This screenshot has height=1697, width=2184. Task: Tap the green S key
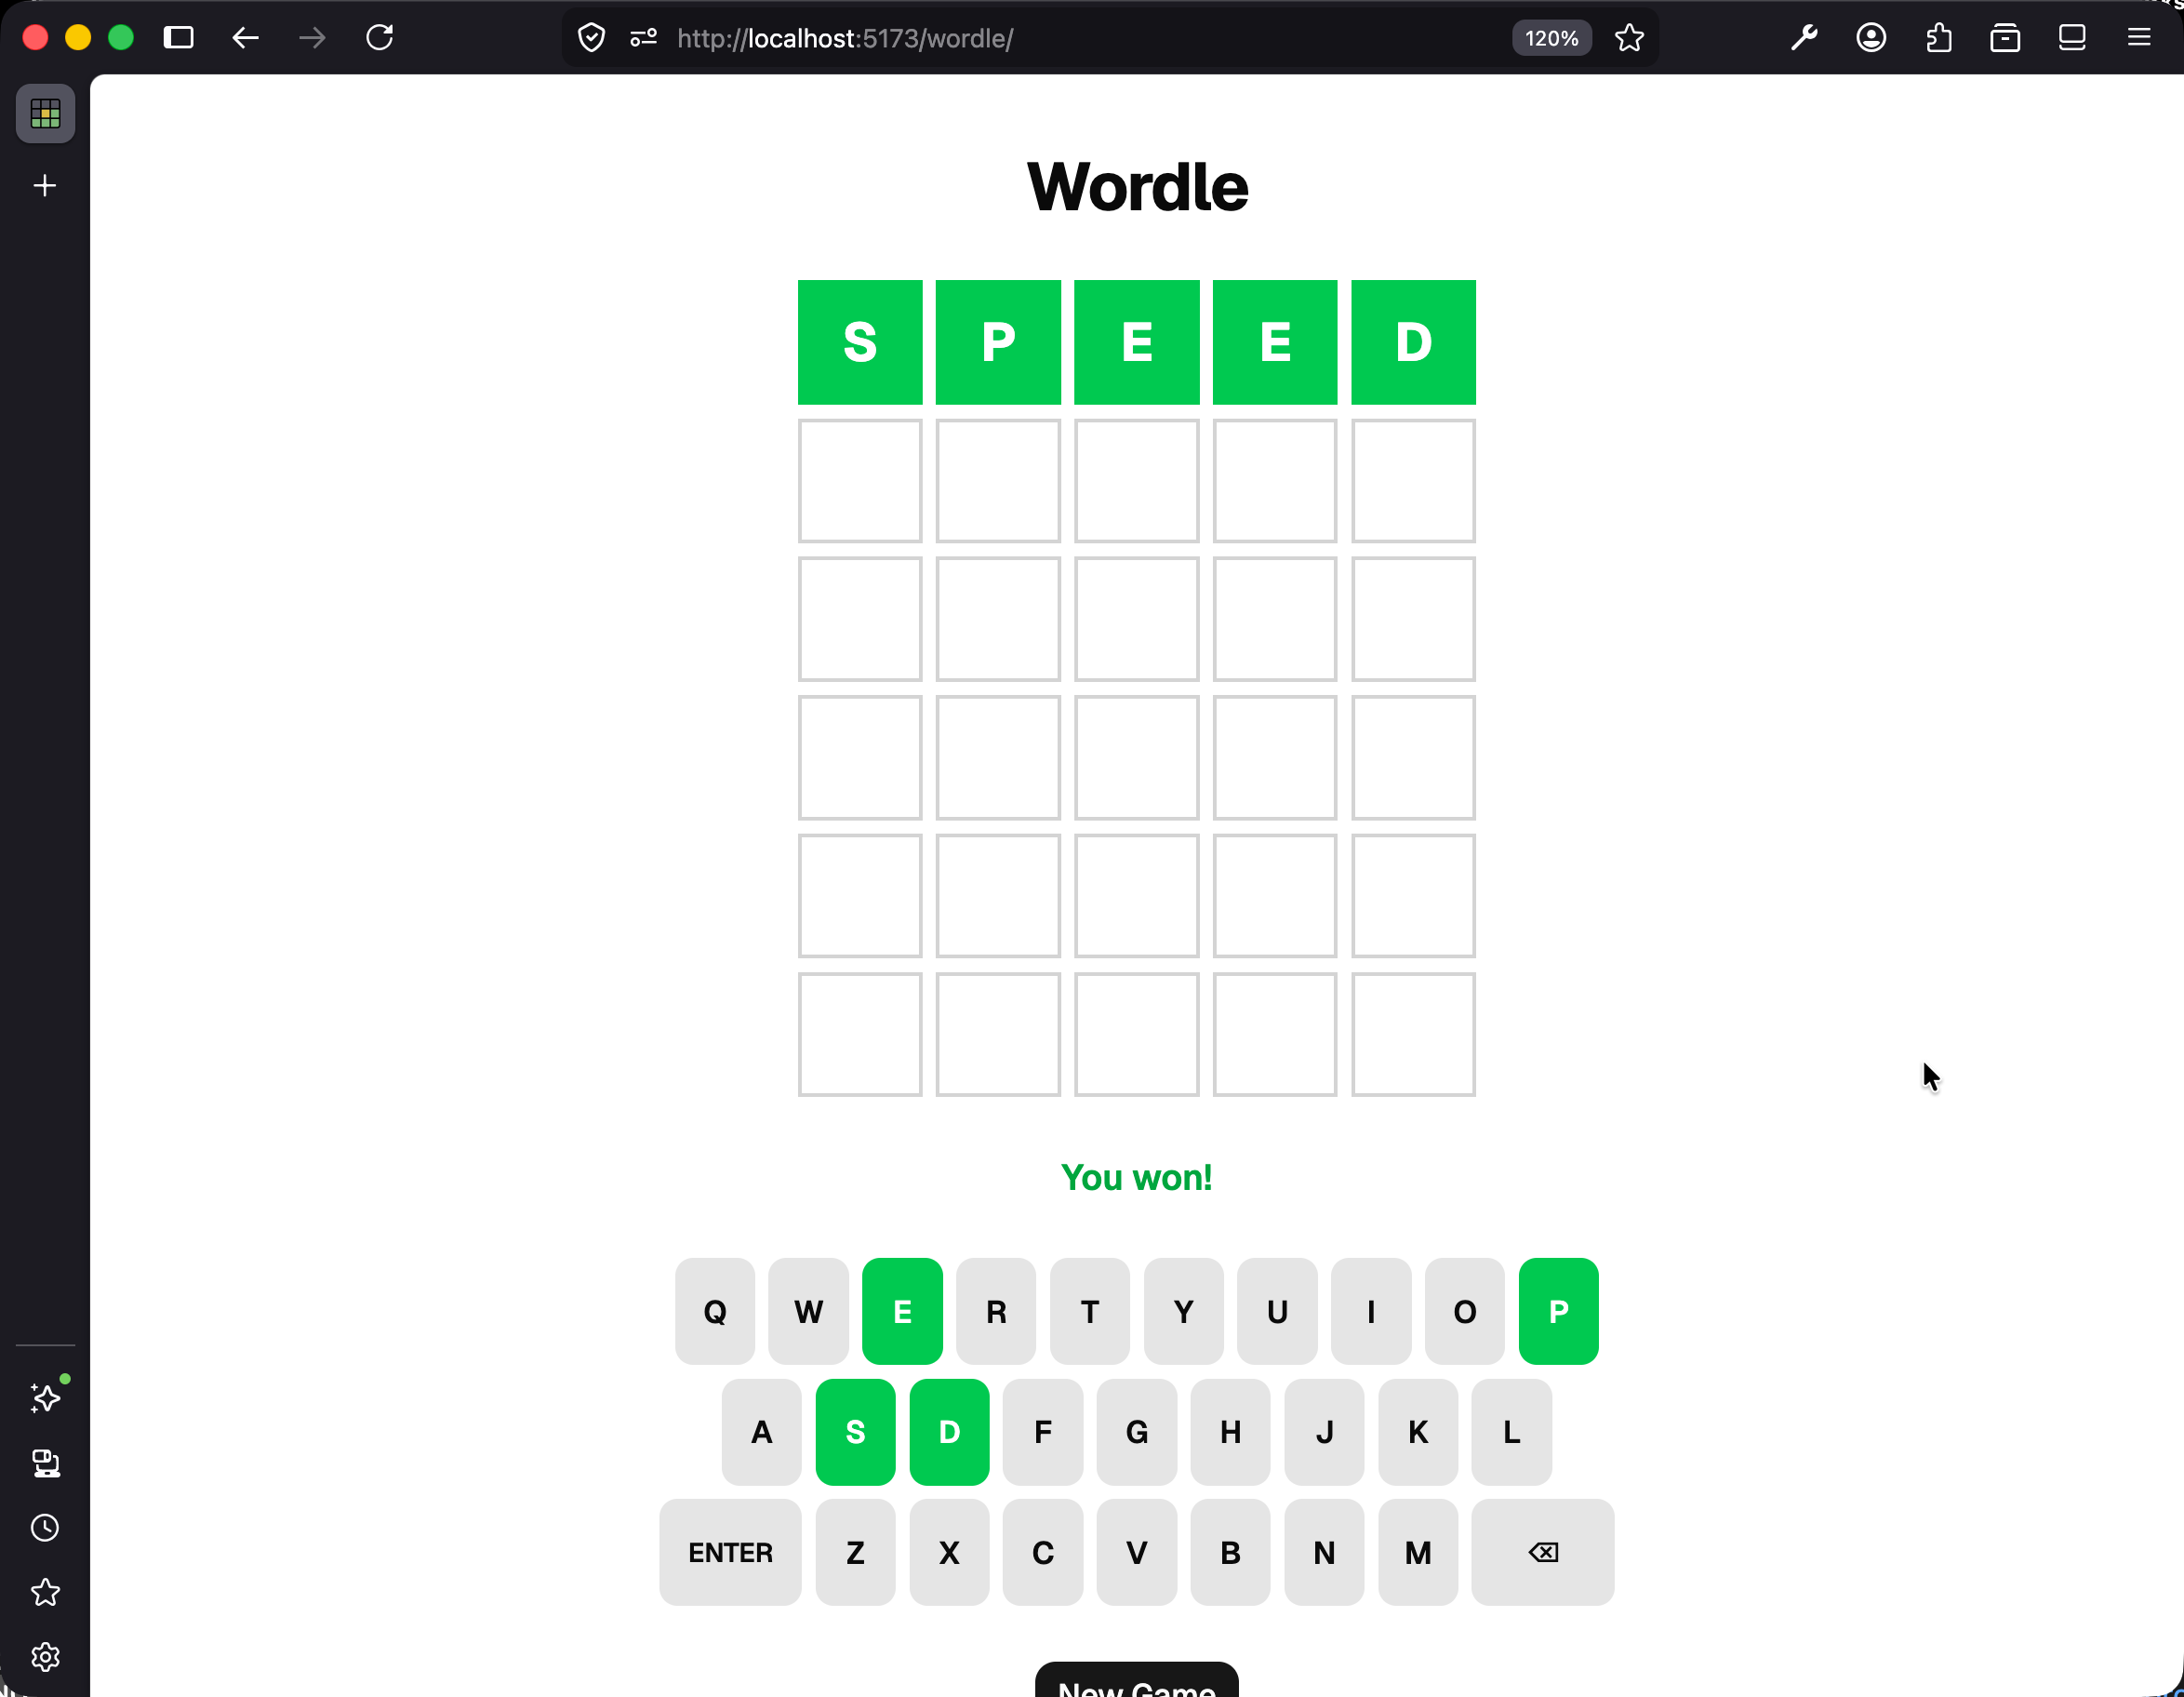[x=856, y=1432]
